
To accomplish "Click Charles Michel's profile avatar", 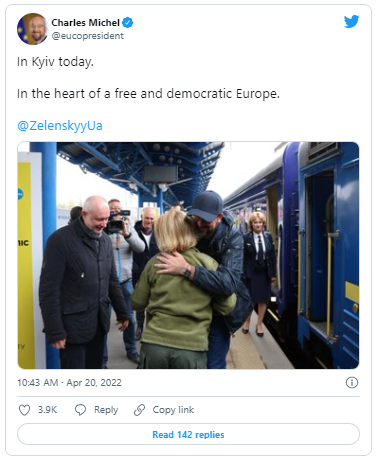I will click(33, 29).
